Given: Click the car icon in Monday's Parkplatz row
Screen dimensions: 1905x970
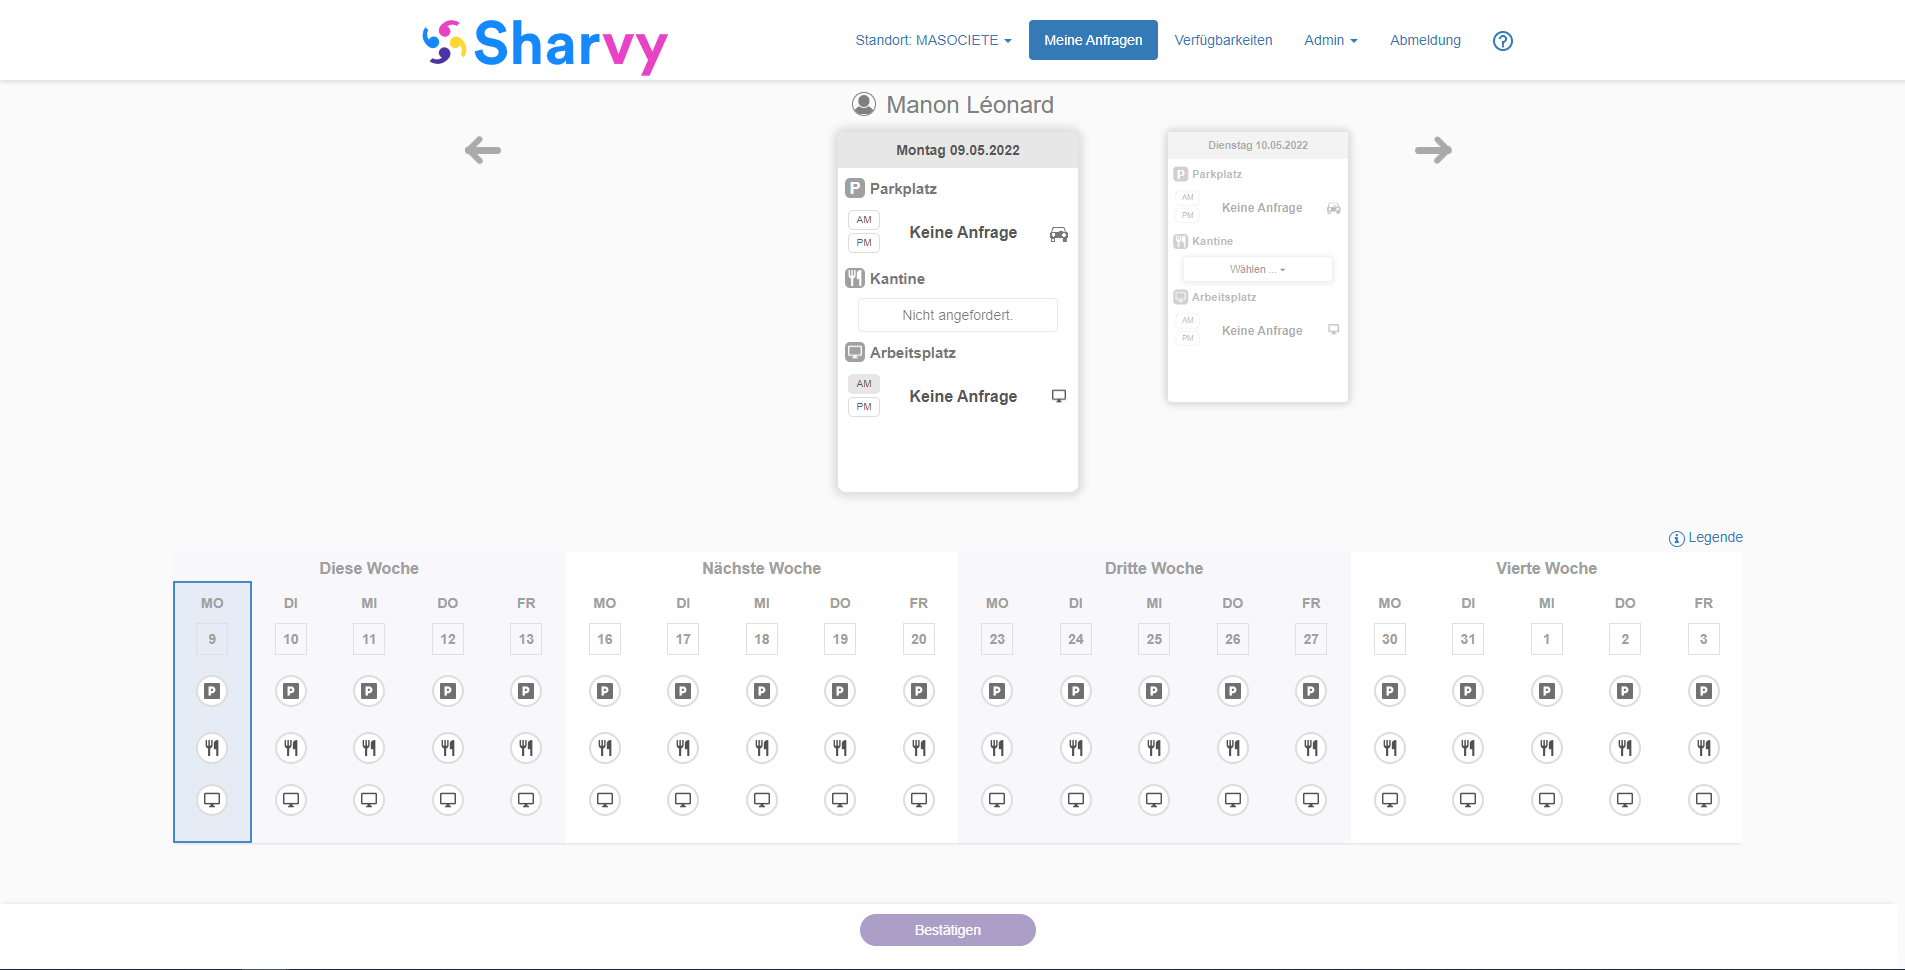Looking at the screenshot, I should [x=1059, y=234].
